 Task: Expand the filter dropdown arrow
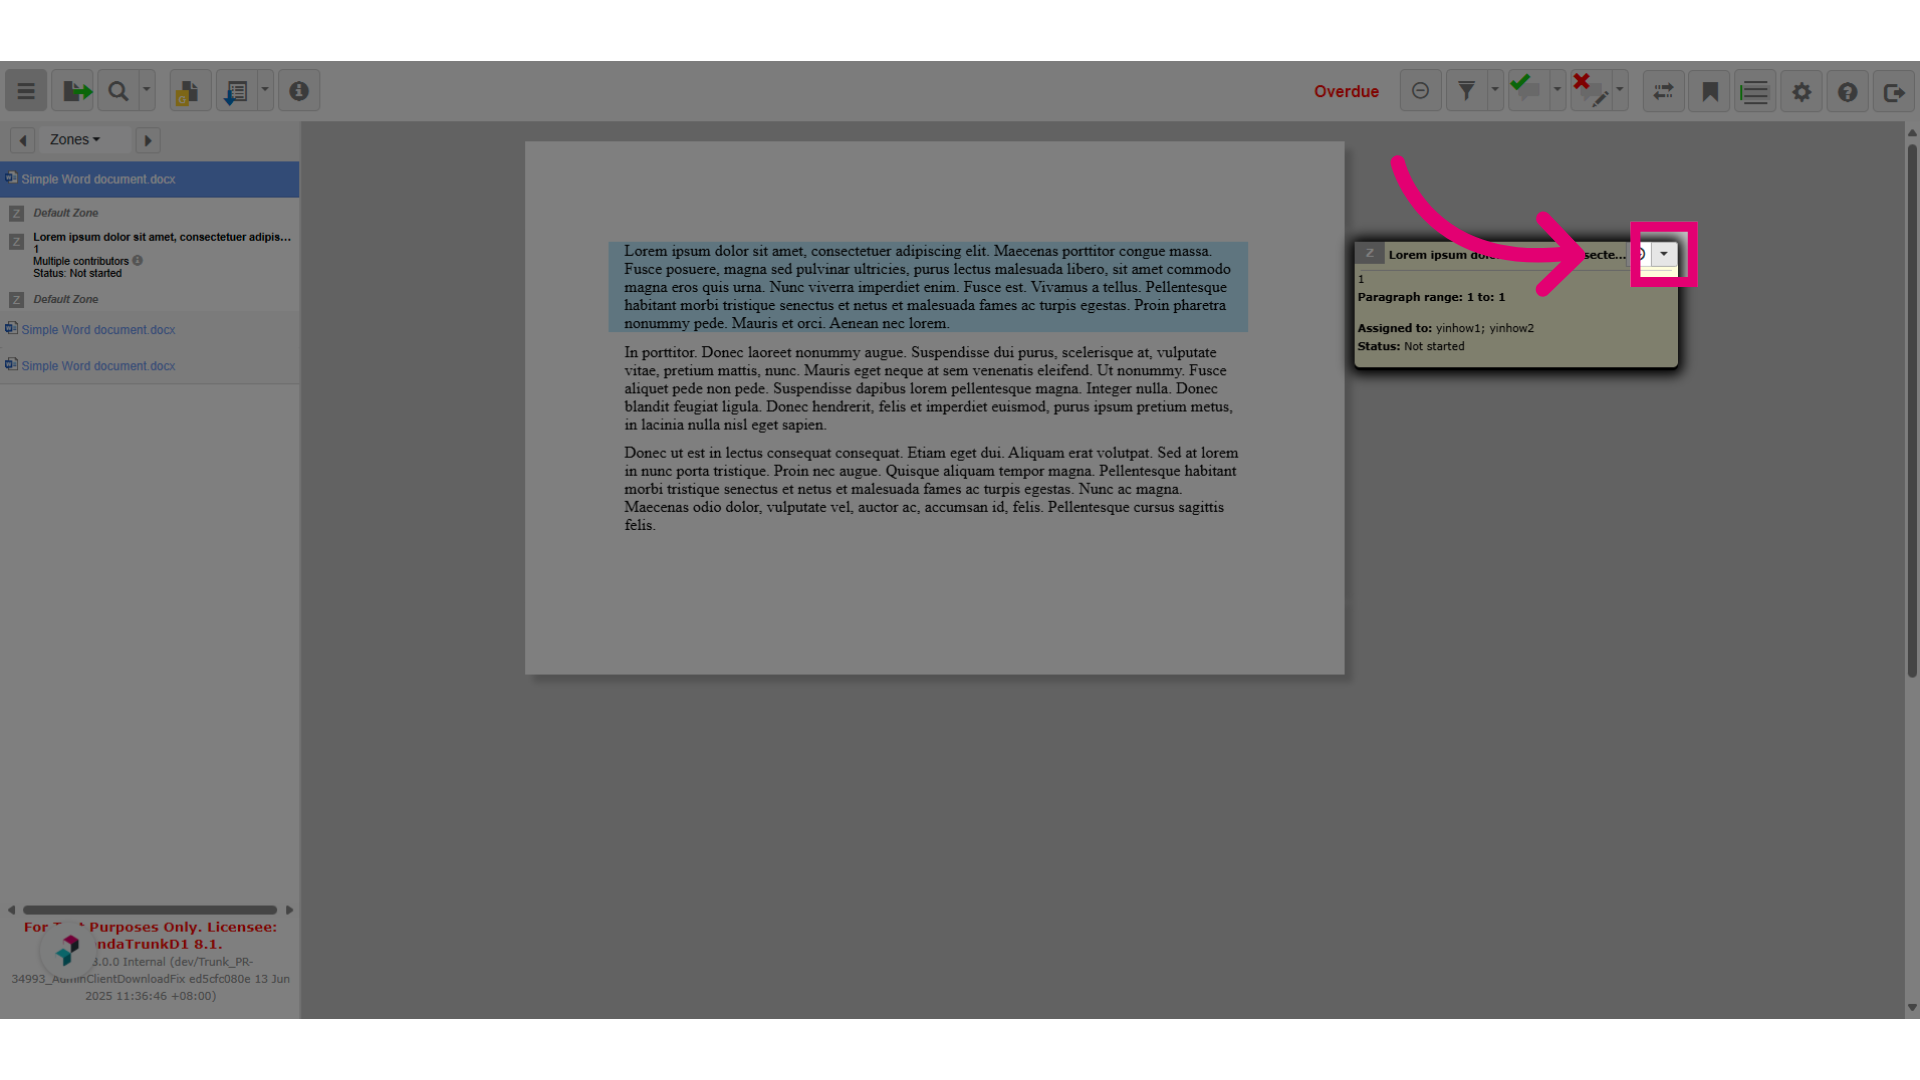[1495, 91]
